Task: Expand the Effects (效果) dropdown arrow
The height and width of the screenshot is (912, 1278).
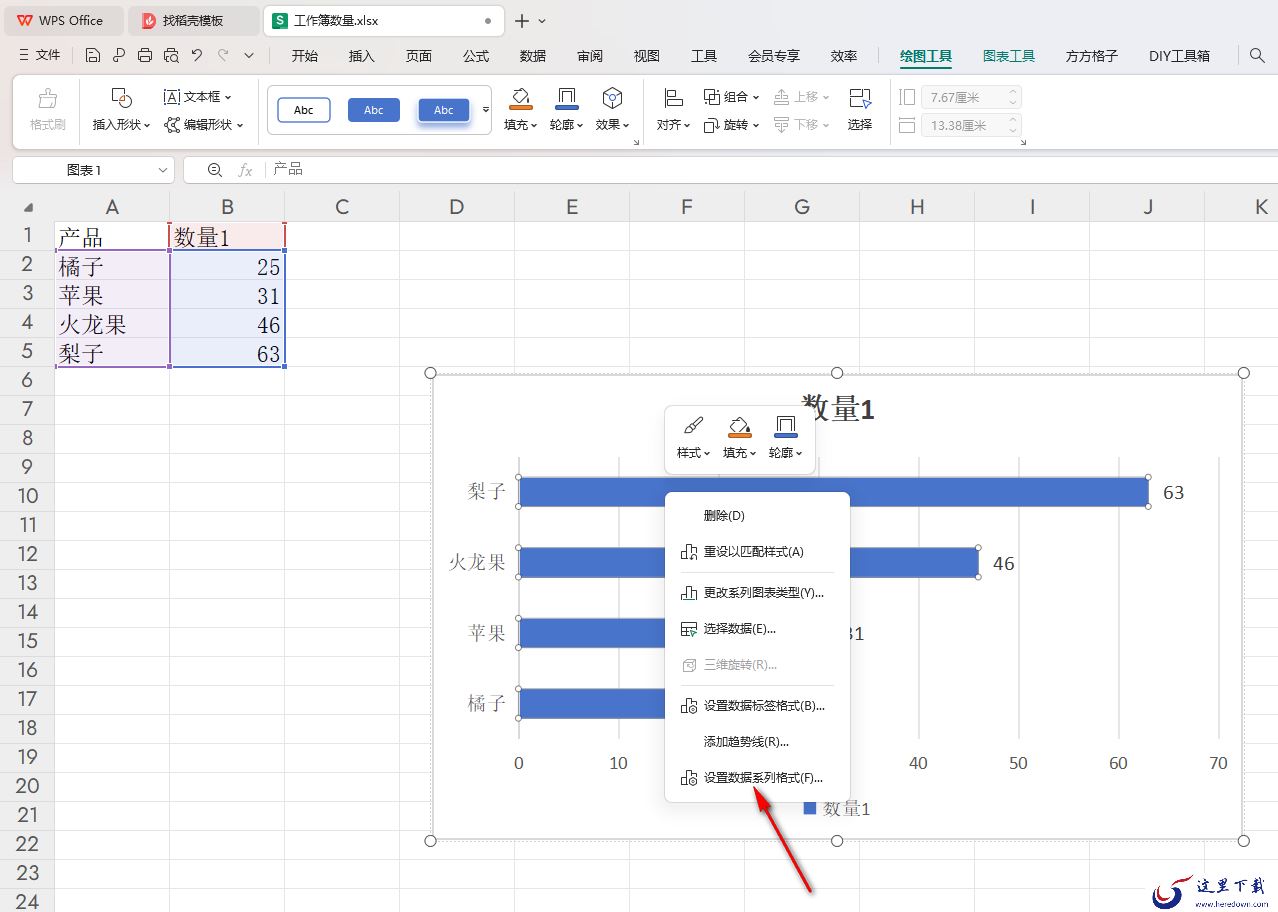Action: [627, 125]
